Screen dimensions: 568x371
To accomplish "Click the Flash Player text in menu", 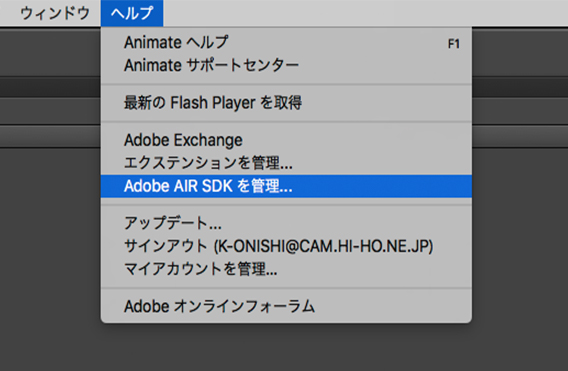I will [213, 103].
